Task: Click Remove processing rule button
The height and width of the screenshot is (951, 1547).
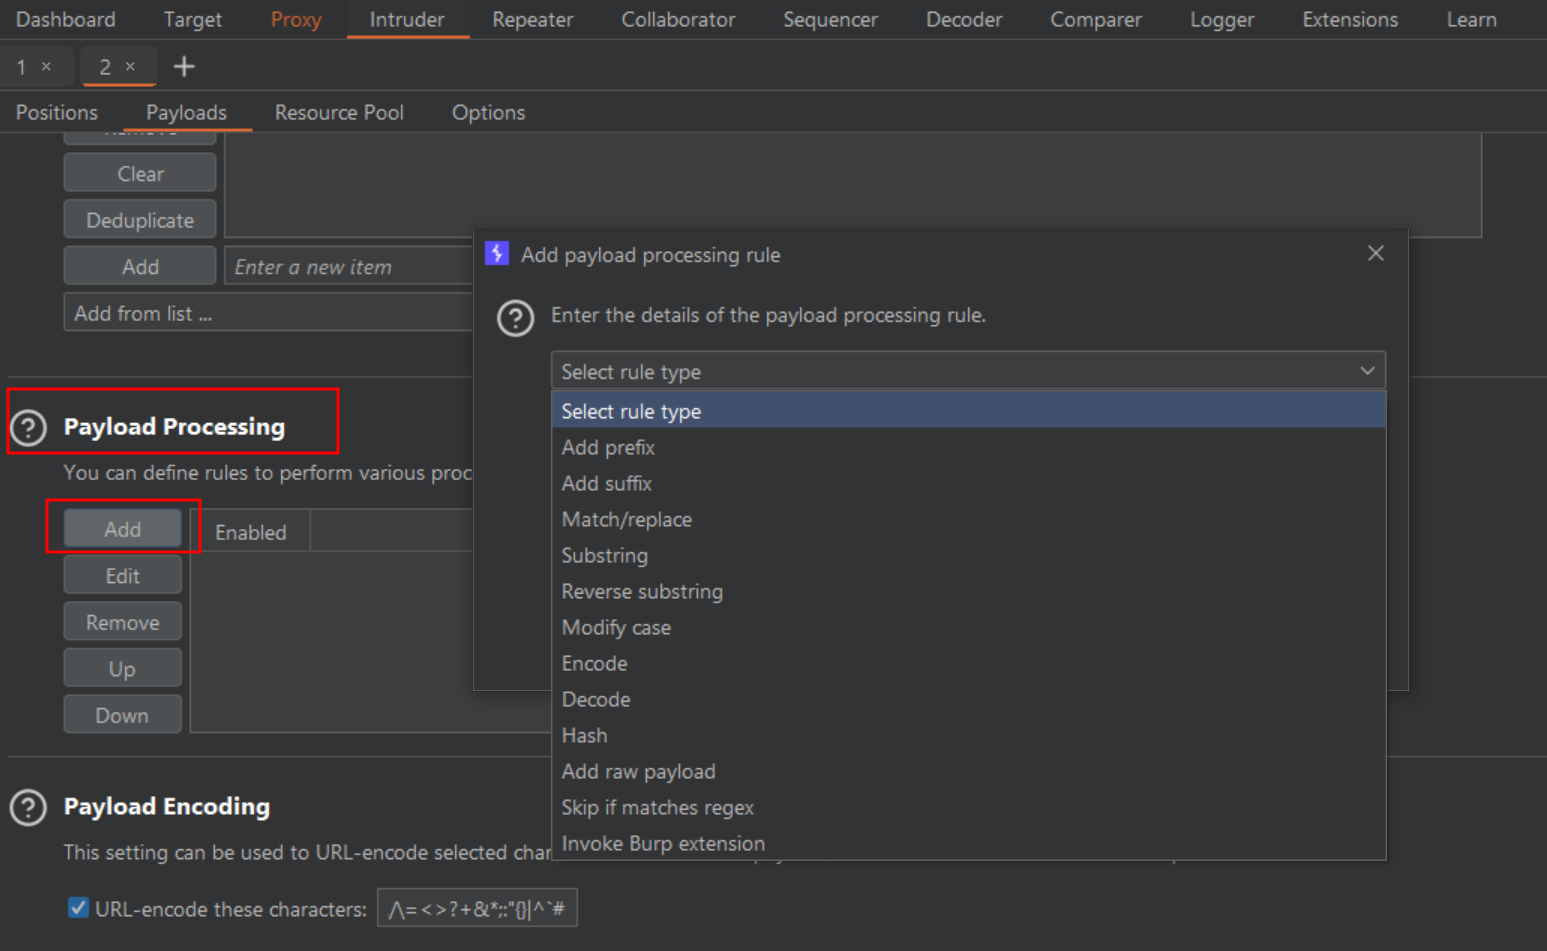Action: tap(123, 622)
